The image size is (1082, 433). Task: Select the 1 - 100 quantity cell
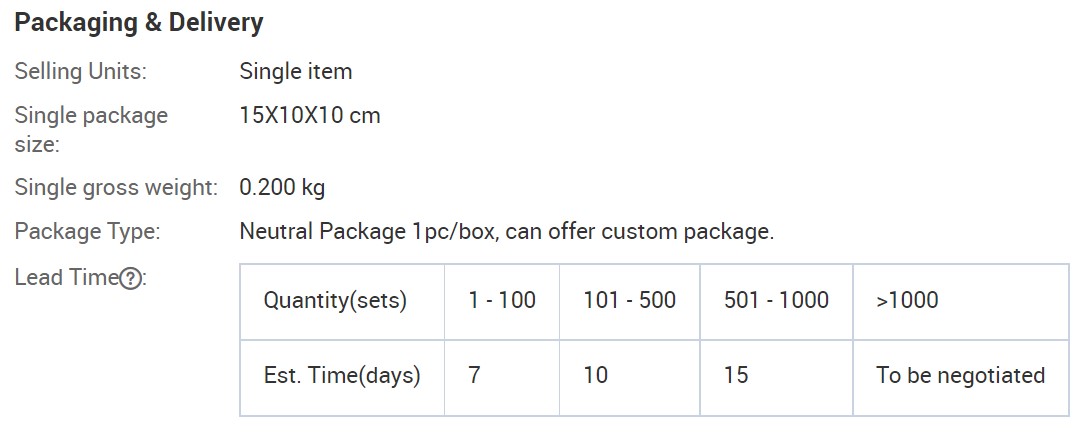(x=502, y=302)
